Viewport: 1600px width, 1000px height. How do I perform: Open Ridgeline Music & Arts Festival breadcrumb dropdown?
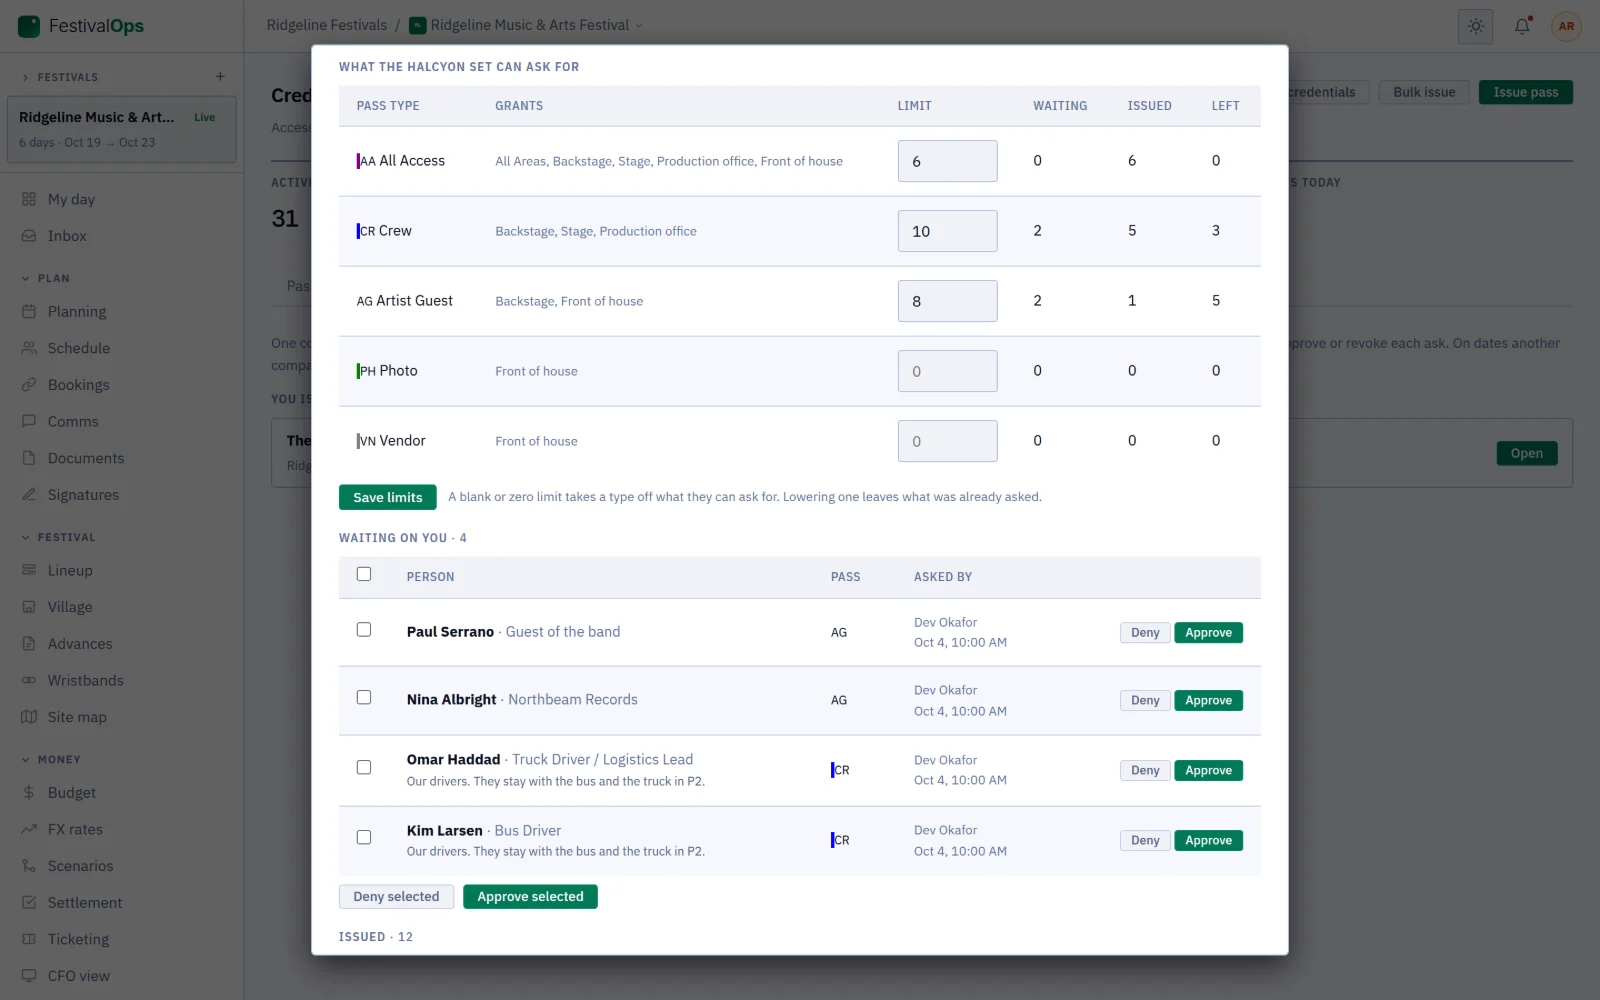point(527,25)
